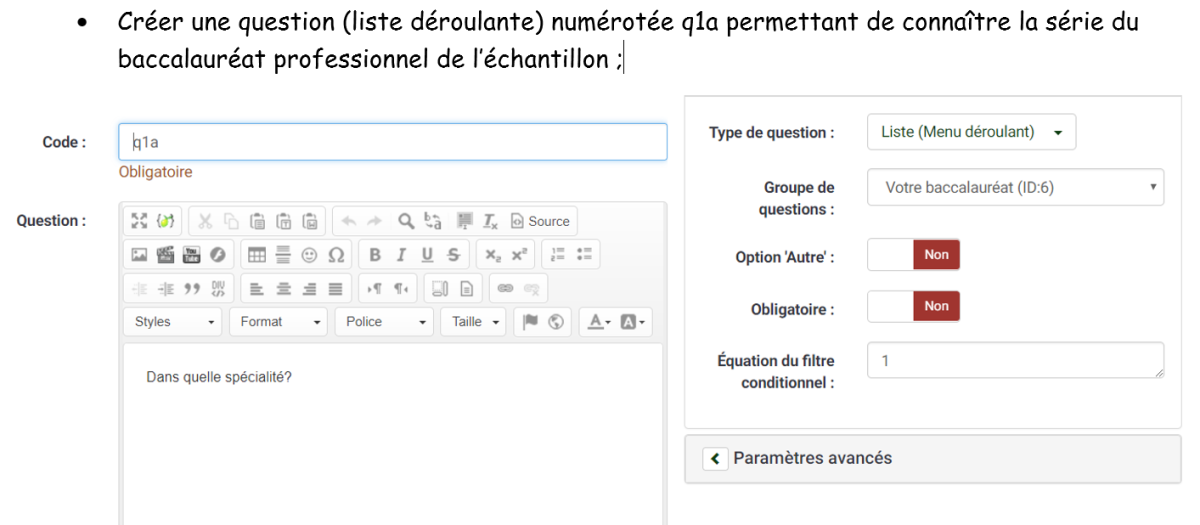Toggle the Obligatoire switch
Image resolution: width=1200 pixels, height=525 pixels.
tap(914, 306)
